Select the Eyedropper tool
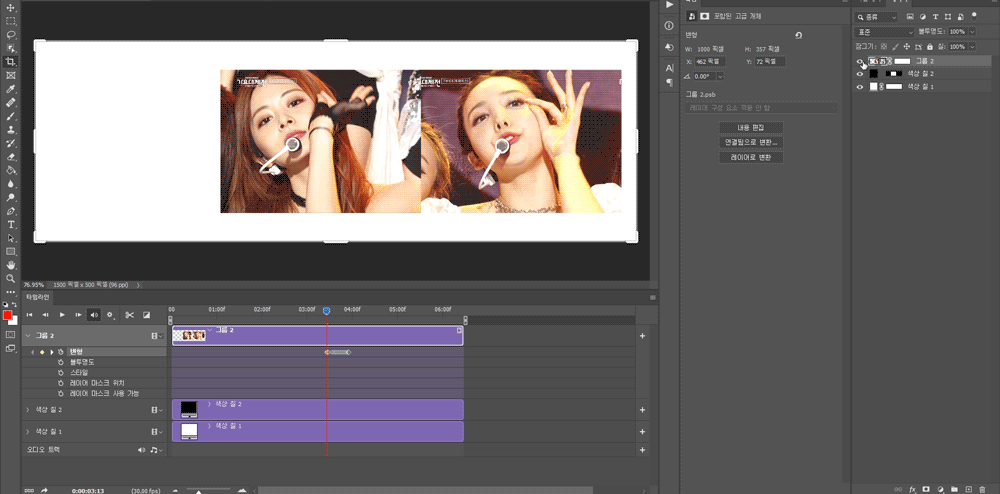 click(11, 89)
